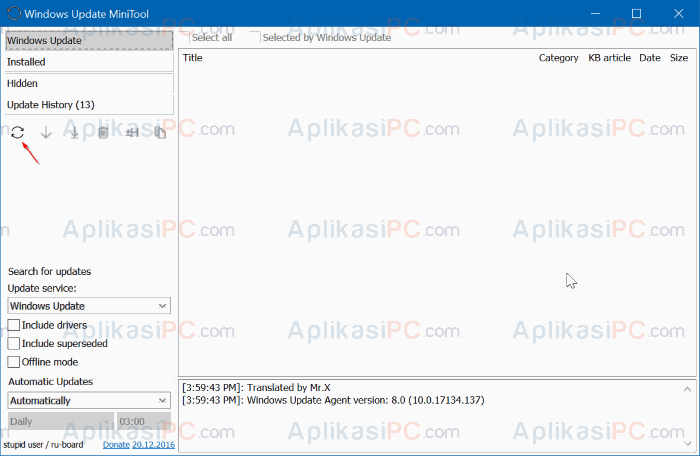
Task: Toggle Offline mode checkbox
Action: pos(14,362)
